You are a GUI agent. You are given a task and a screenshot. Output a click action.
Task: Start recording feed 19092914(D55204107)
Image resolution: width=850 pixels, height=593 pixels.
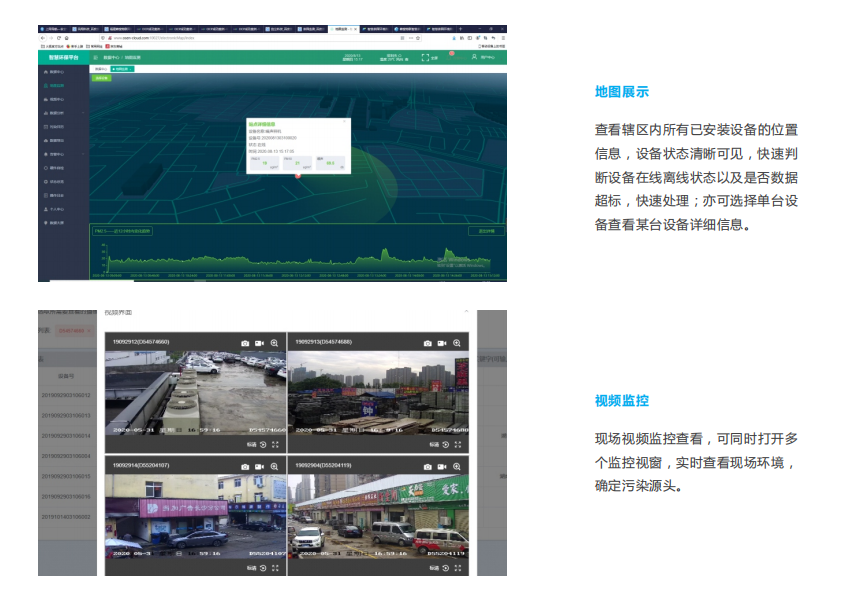pos(260,467)
